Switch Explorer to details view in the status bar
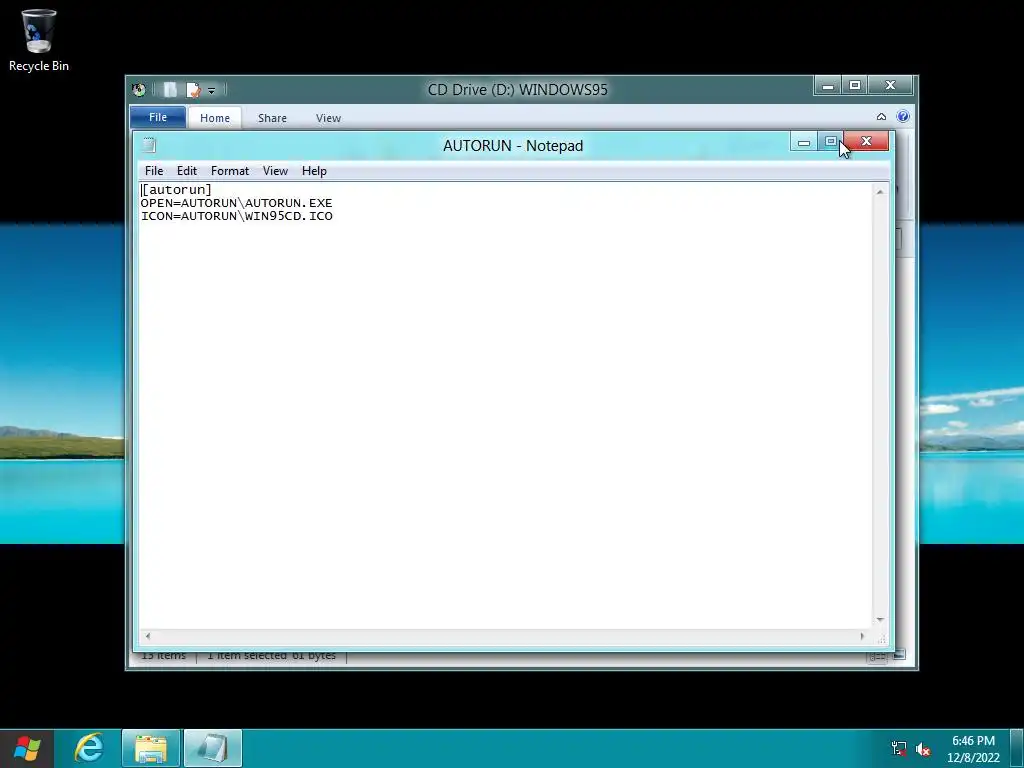The width and height of the screenshot is (1024, 768). [x=876, y=656]
